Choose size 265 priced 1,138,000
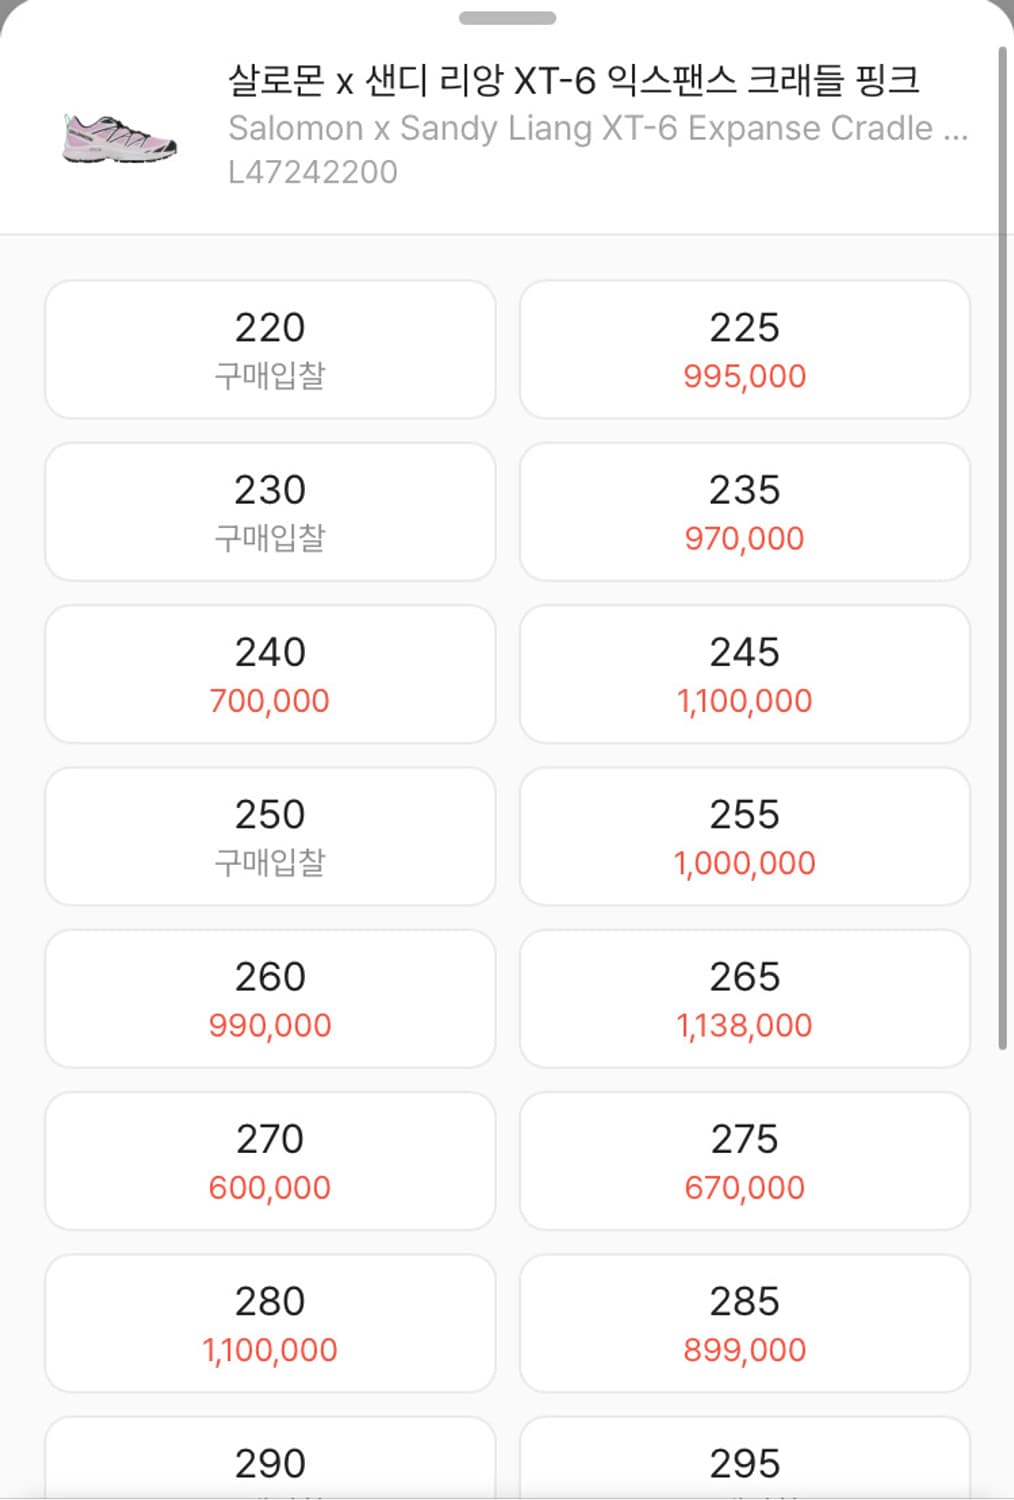 (744, 998)
